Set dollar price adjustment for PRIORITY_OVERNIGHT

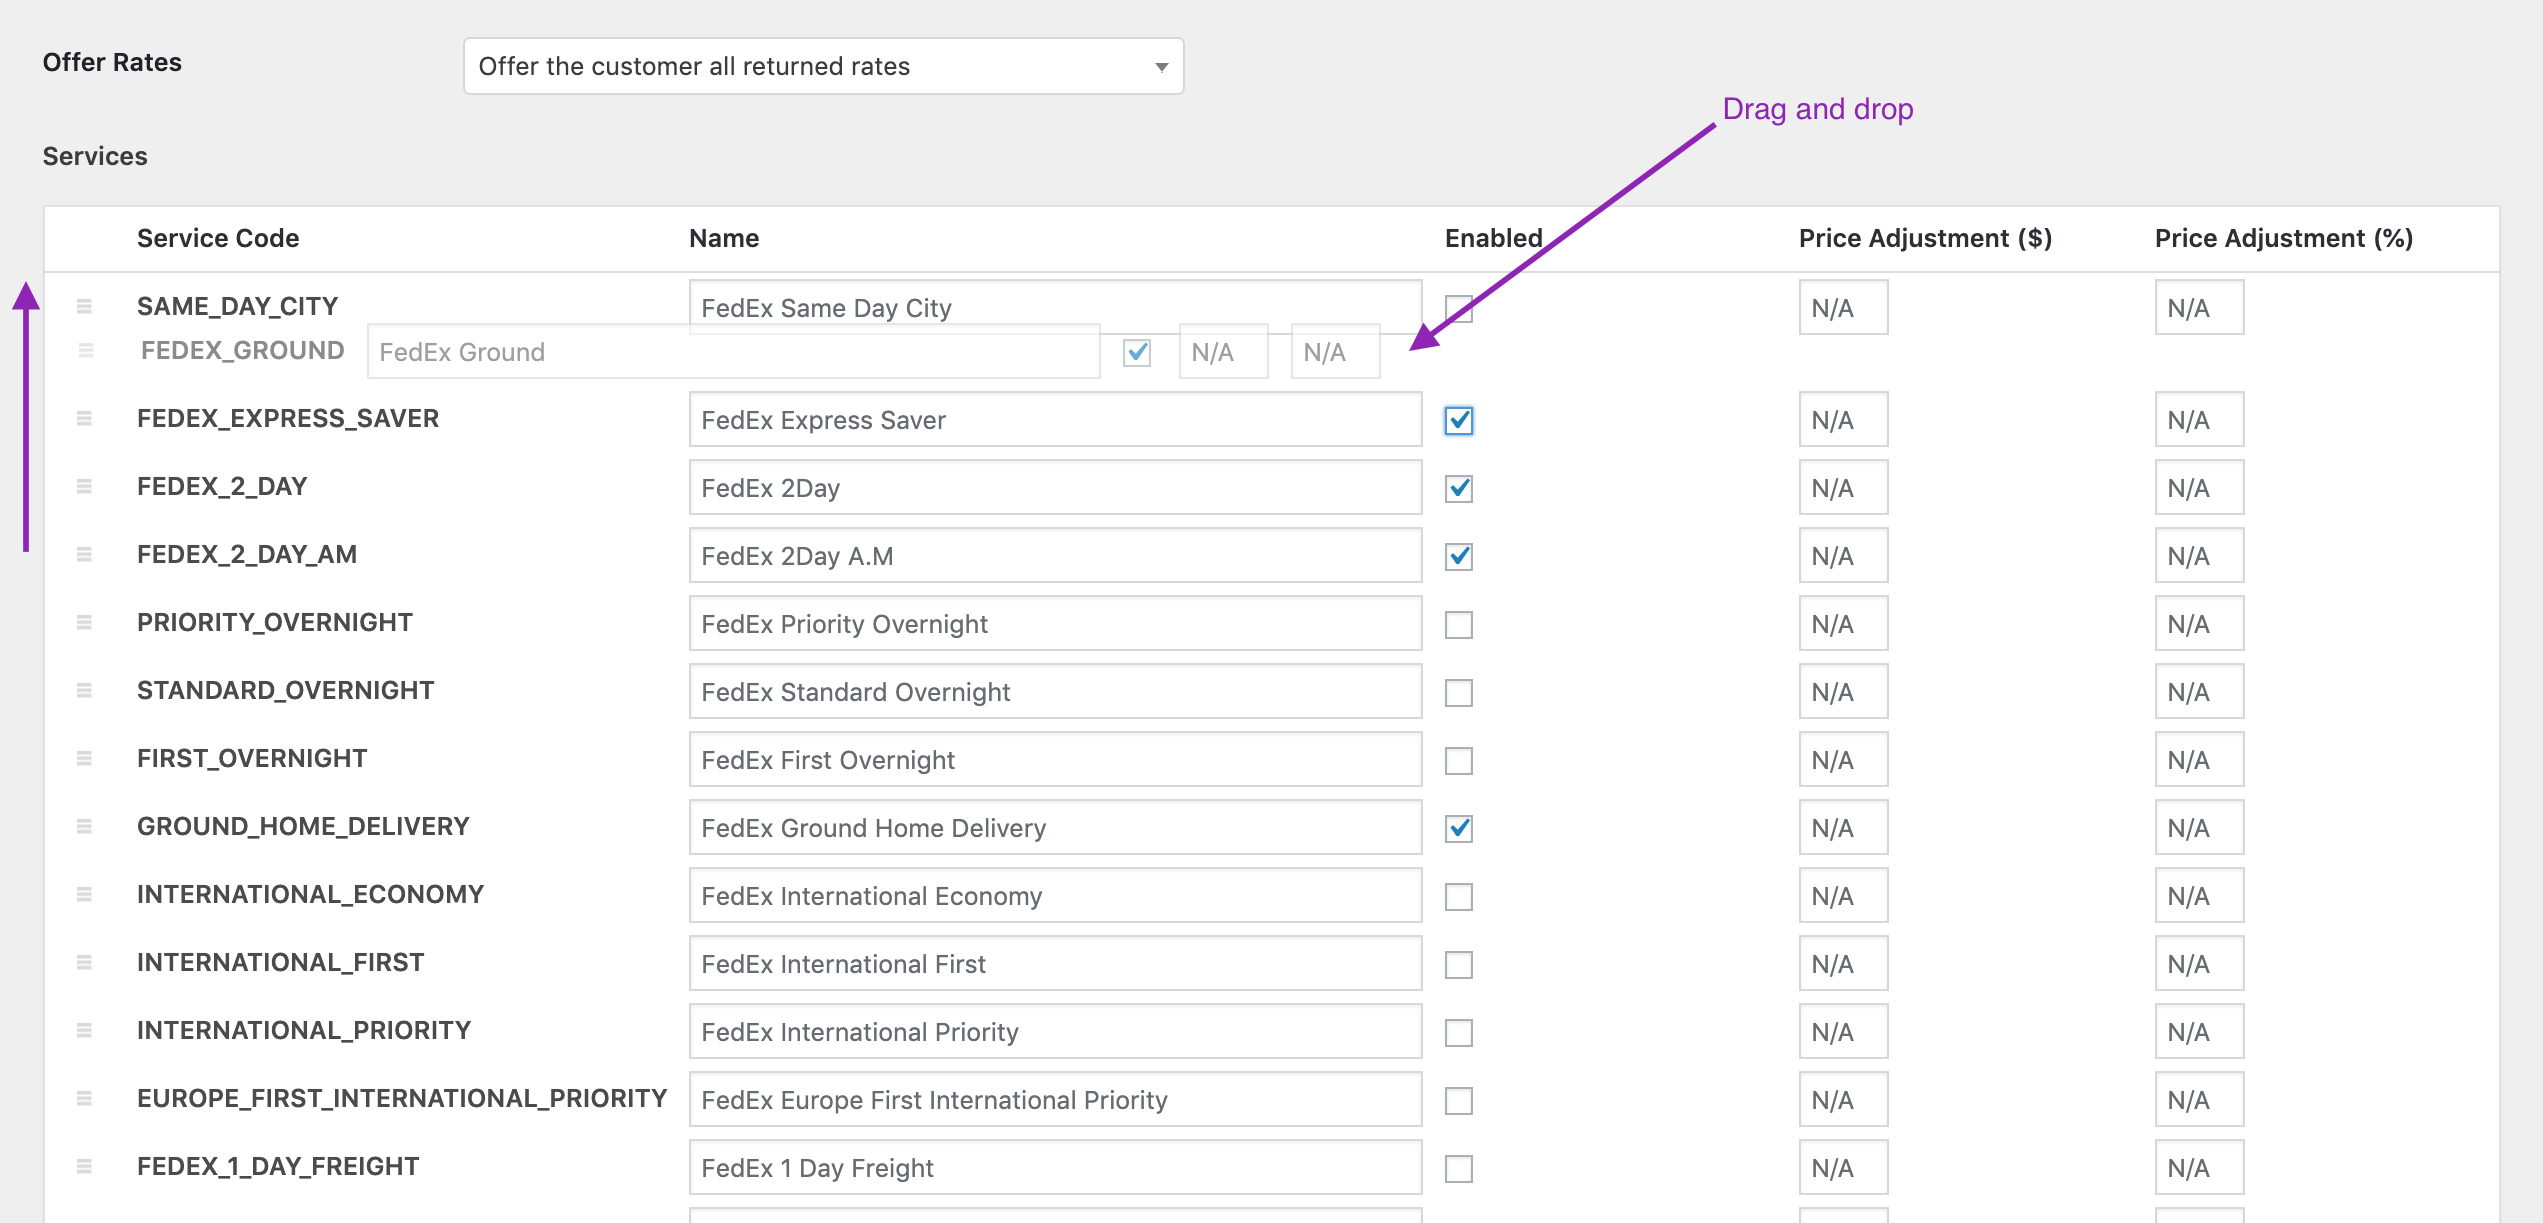1843,623
